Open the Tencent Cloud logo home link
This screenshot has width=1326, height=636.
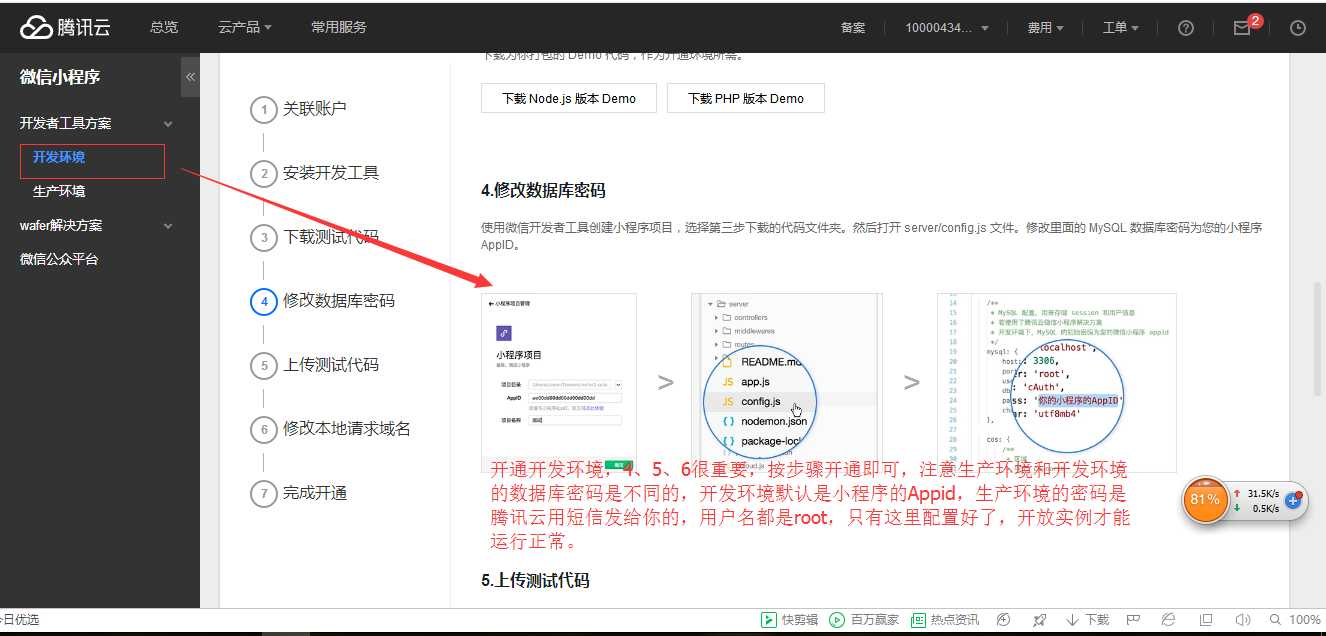[66, 27]
